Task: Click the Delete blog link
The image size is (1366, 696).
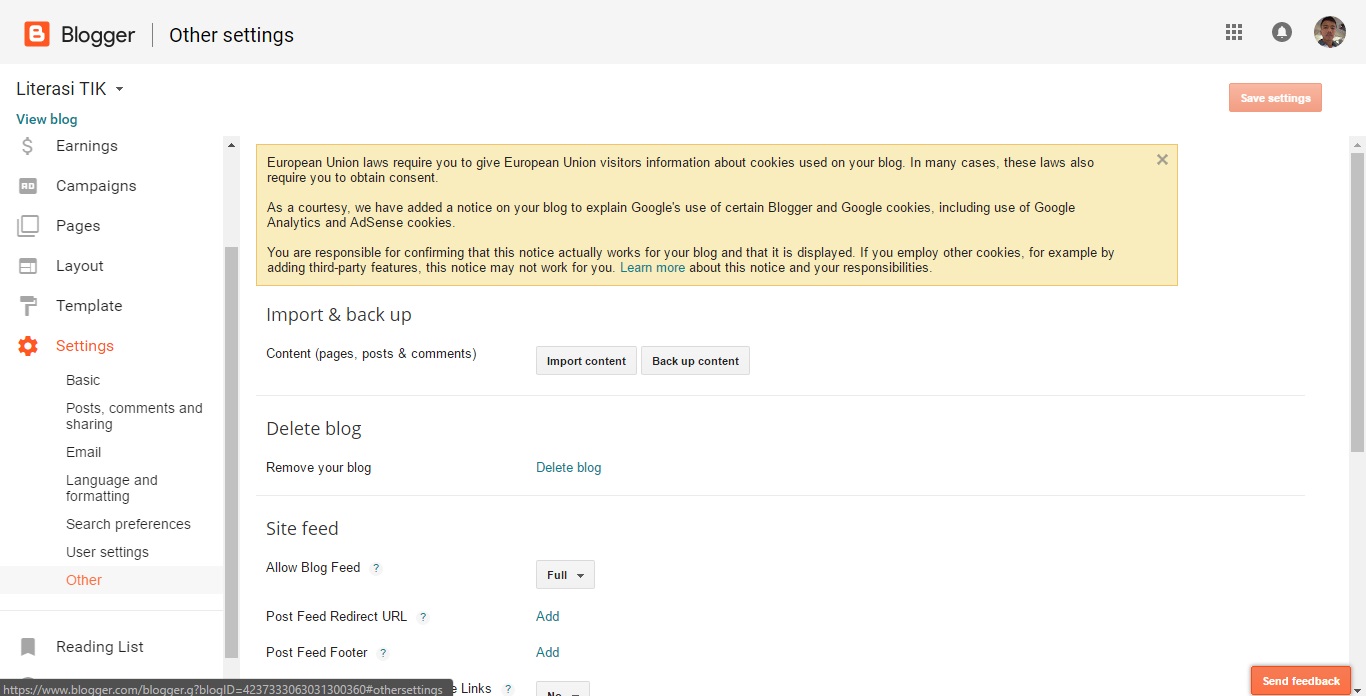Action: [568, 467]
